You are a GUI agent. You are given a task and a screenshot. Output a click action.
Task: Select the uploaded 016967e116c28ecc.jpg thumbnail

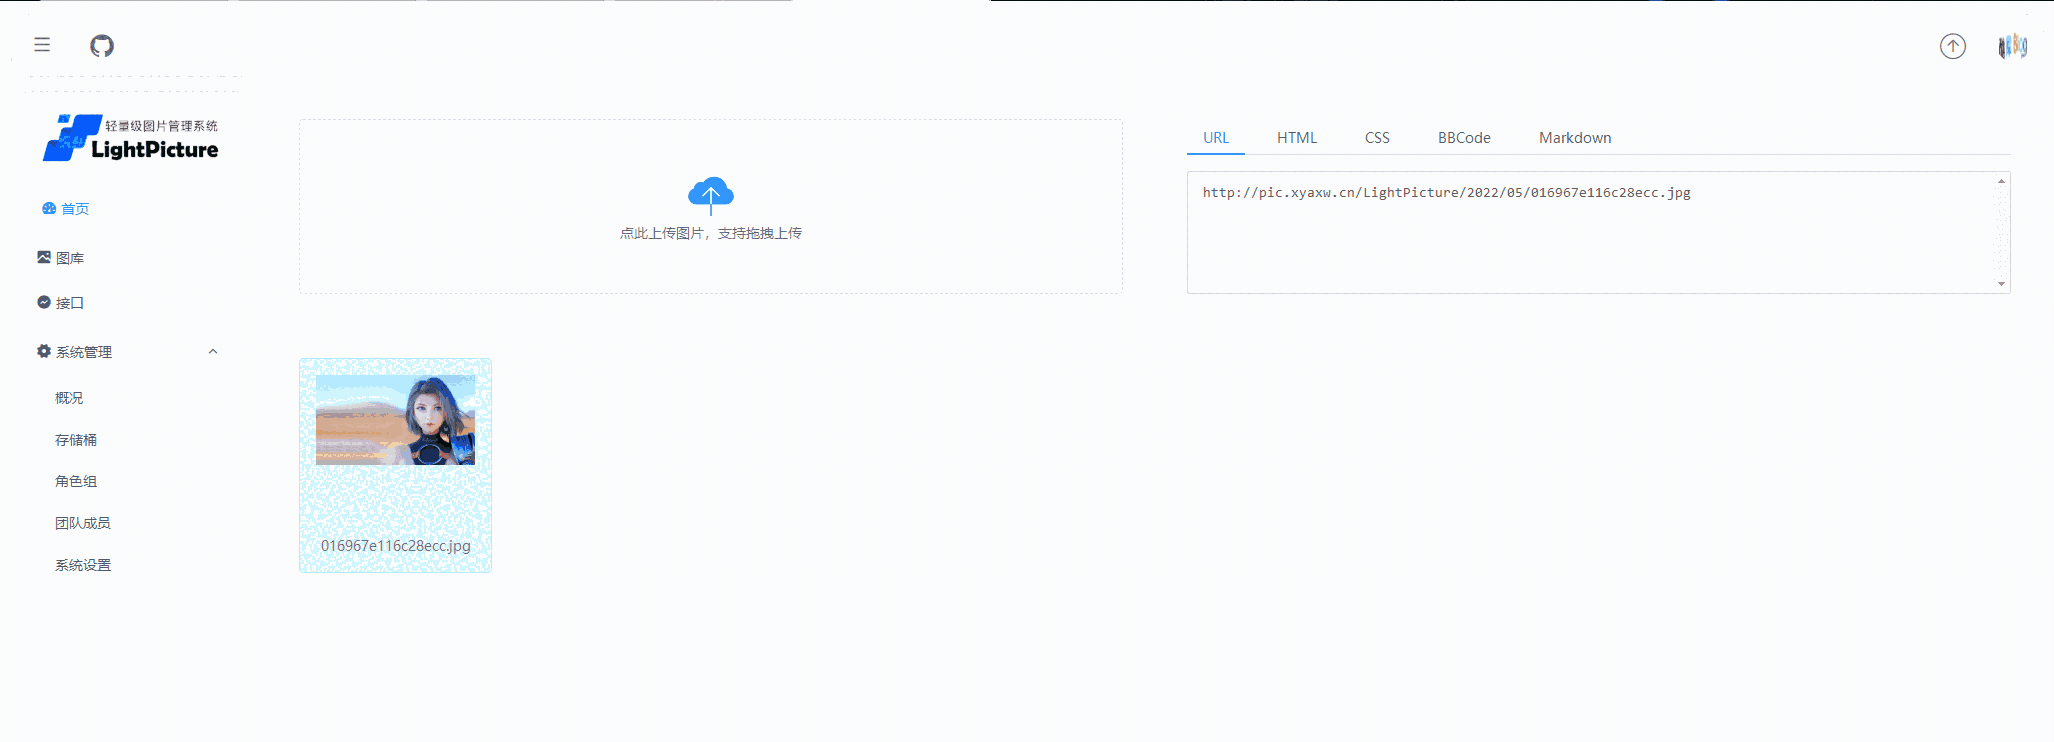point(395,421)
